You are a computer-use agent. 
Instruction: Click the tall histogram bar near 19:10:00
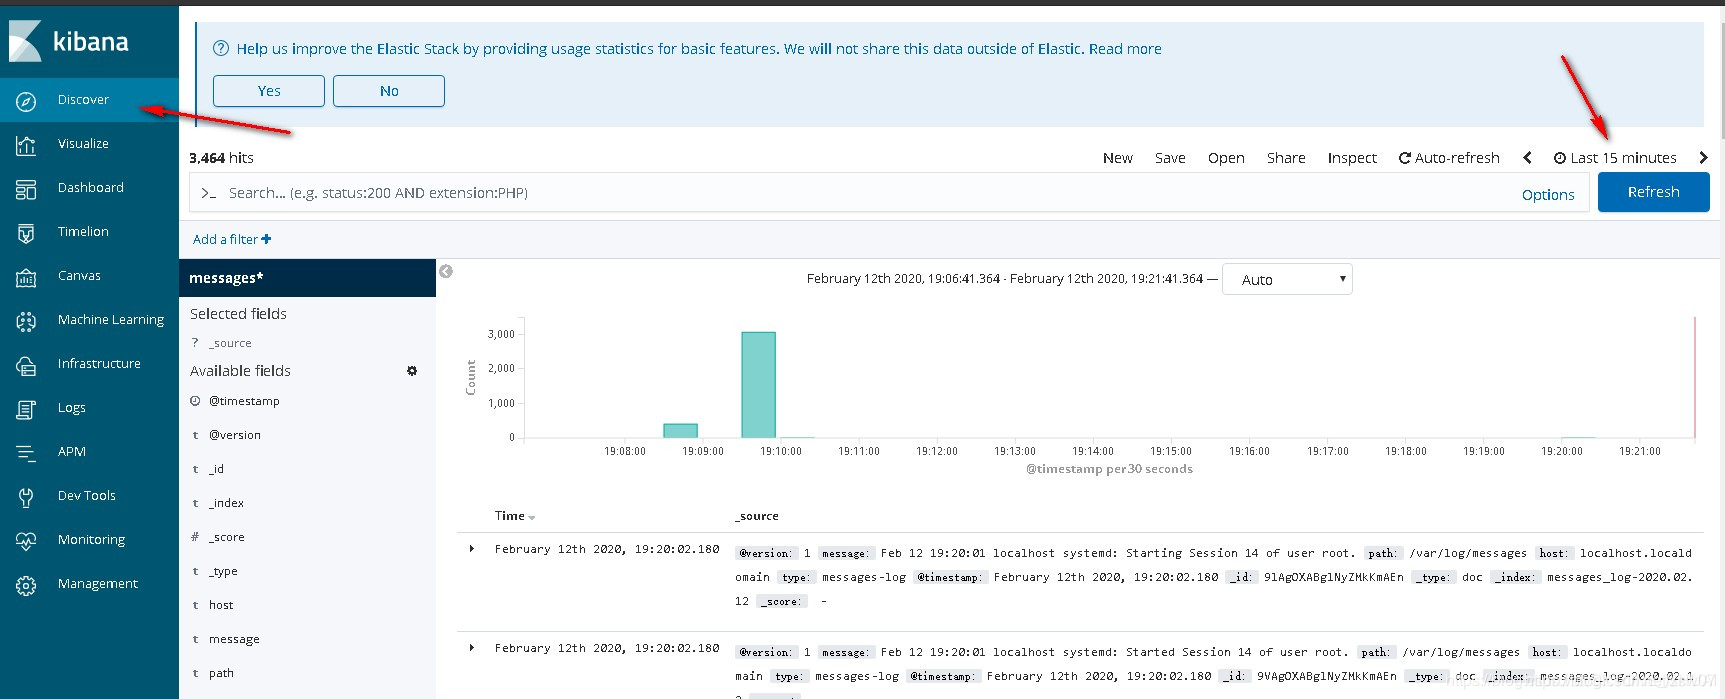tap(758, 384)
